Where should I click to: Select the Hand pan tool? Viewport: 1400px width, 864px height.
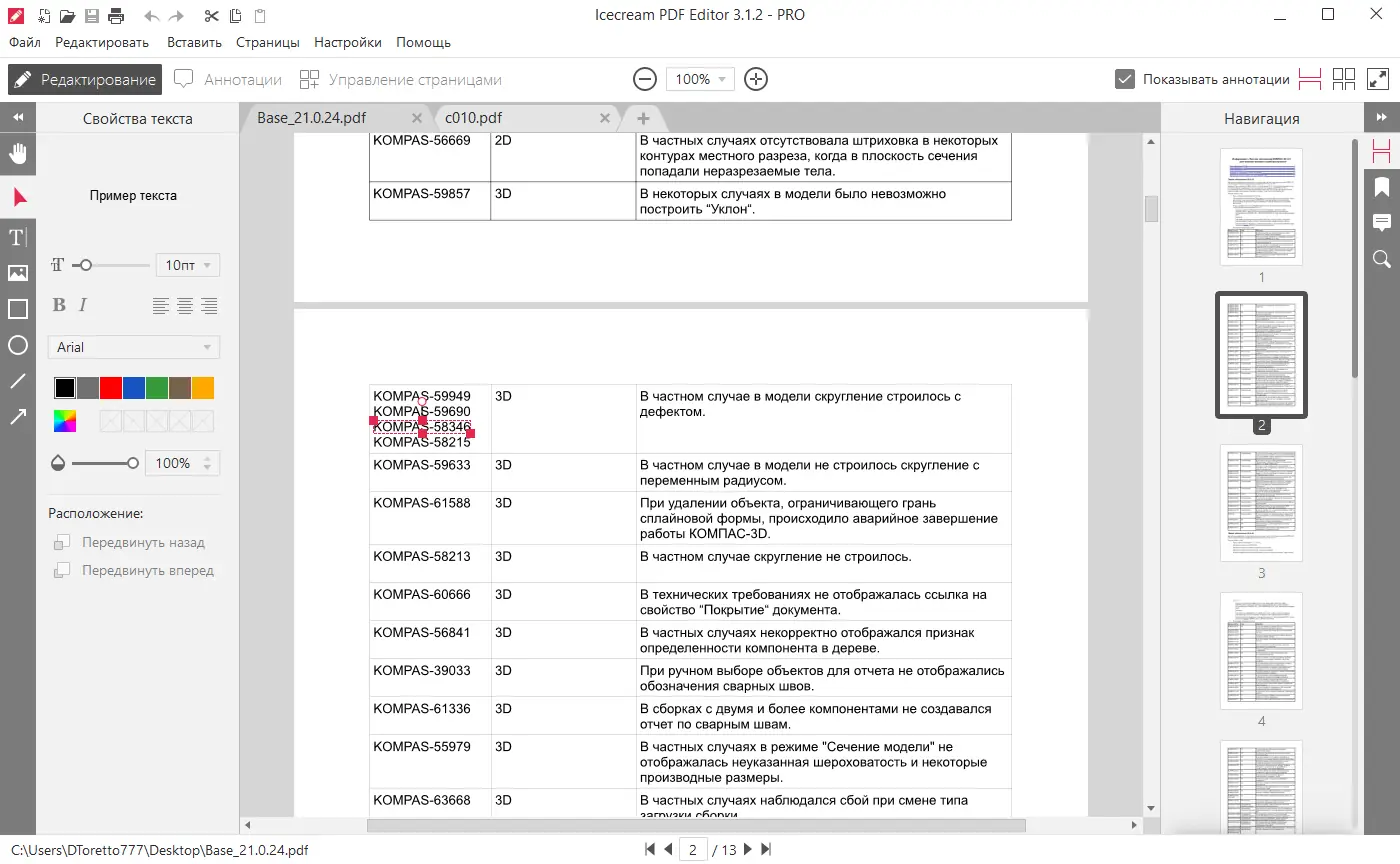coord(17,153)
